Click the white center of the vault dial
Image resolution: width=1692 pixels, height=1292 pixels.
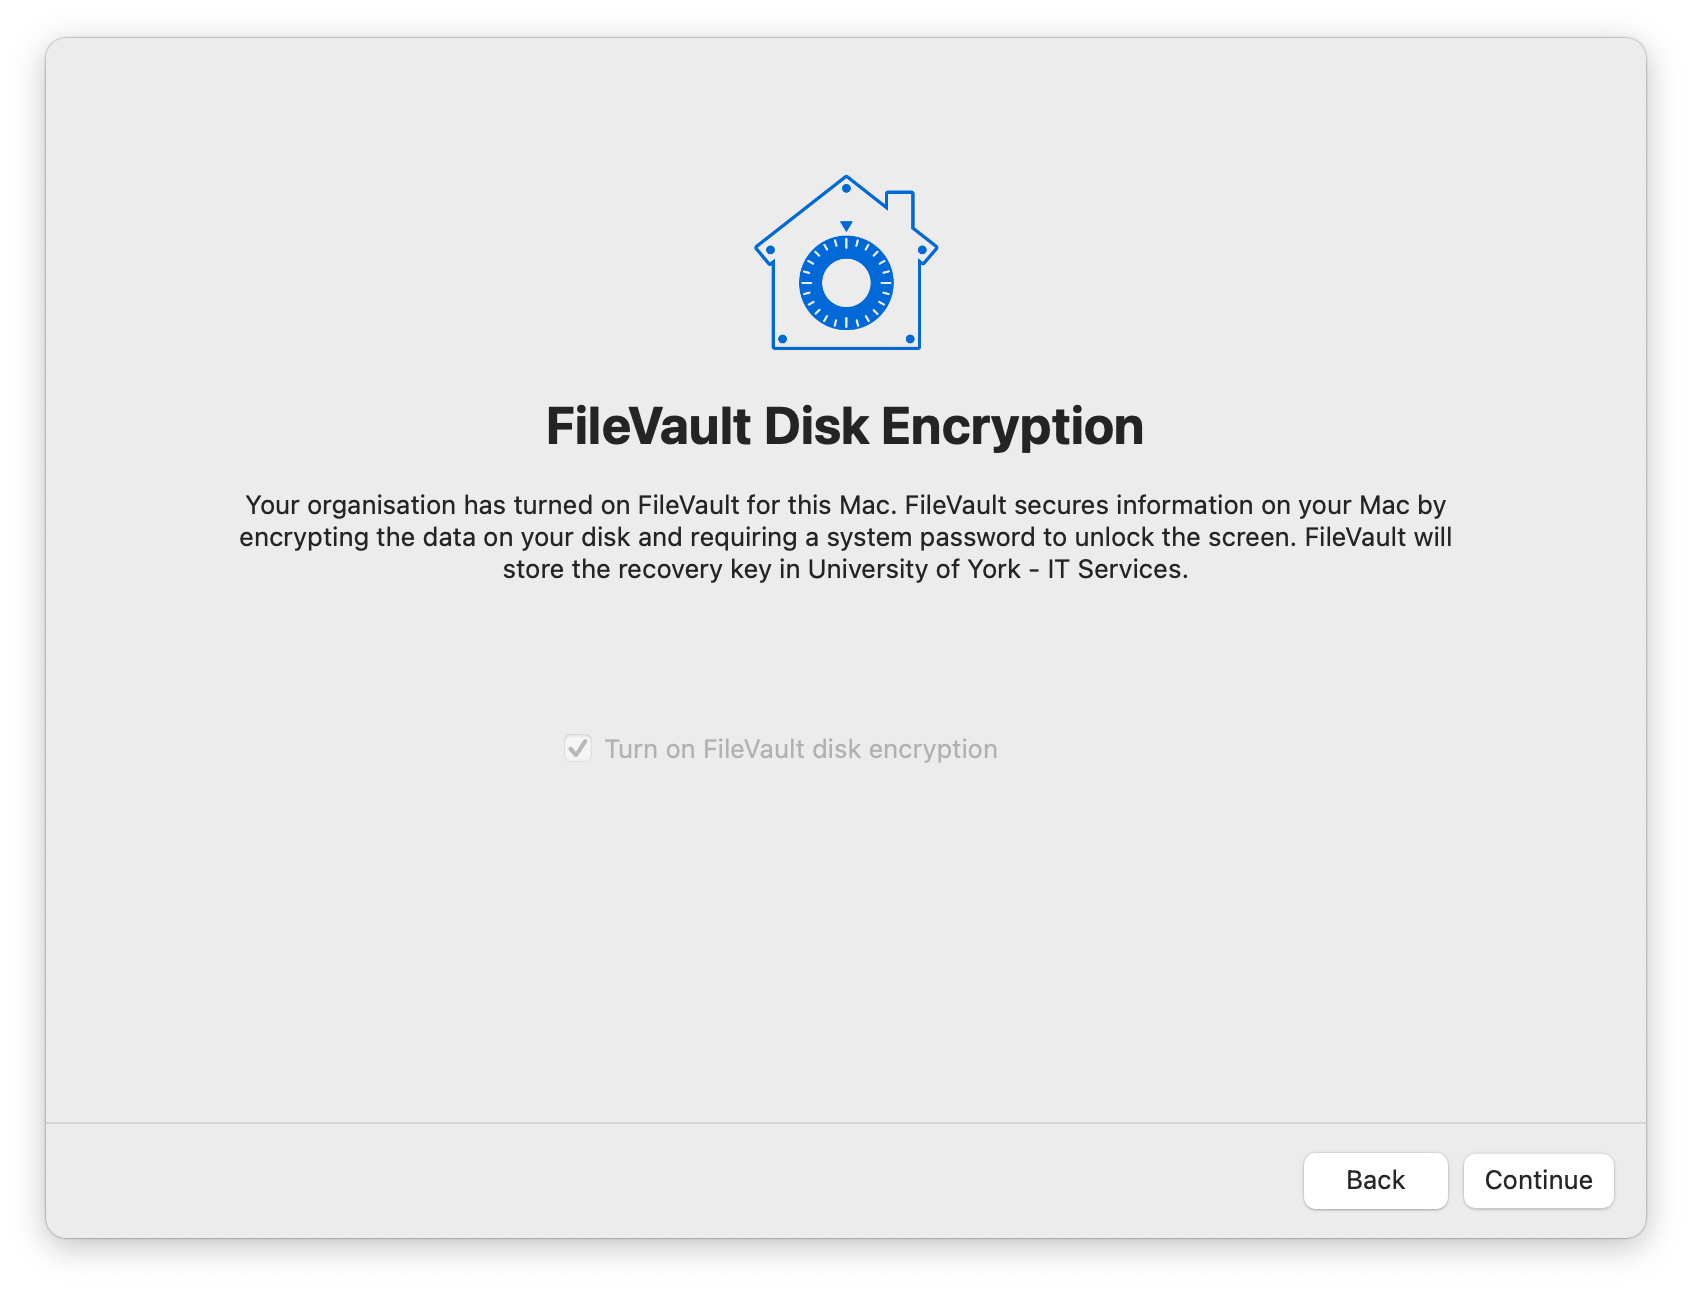pyautogui.click(x=846, y=284)
